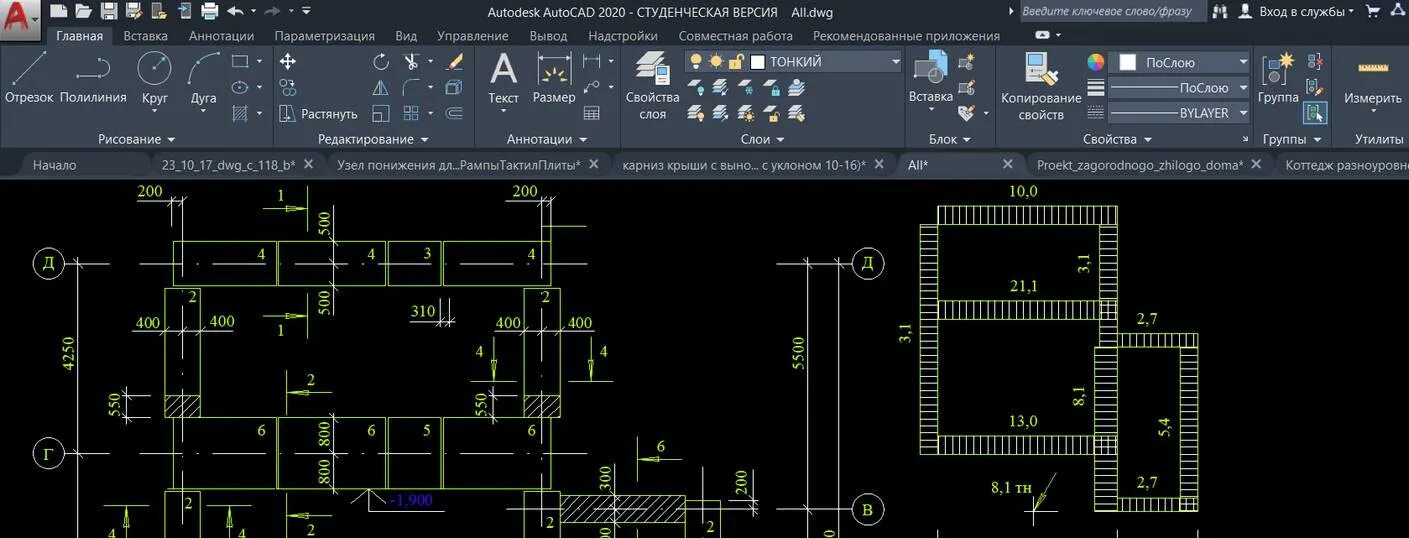The width and height of the screenshot is (1409, 538).
Task: Select the Полилиния polyline tool
Action: pyautogui.click(x=93, y=78)
